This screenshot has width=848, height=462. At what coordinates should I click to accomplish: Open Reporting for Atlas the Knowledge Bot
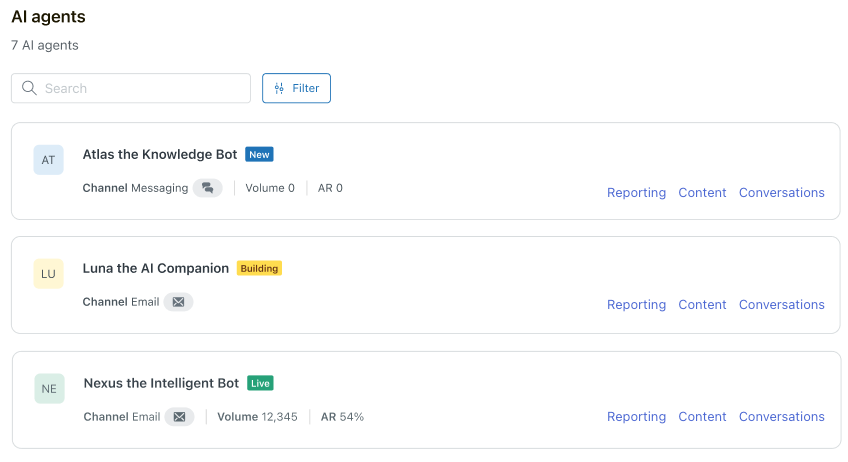pyautogui.click(x=636, y=193)
